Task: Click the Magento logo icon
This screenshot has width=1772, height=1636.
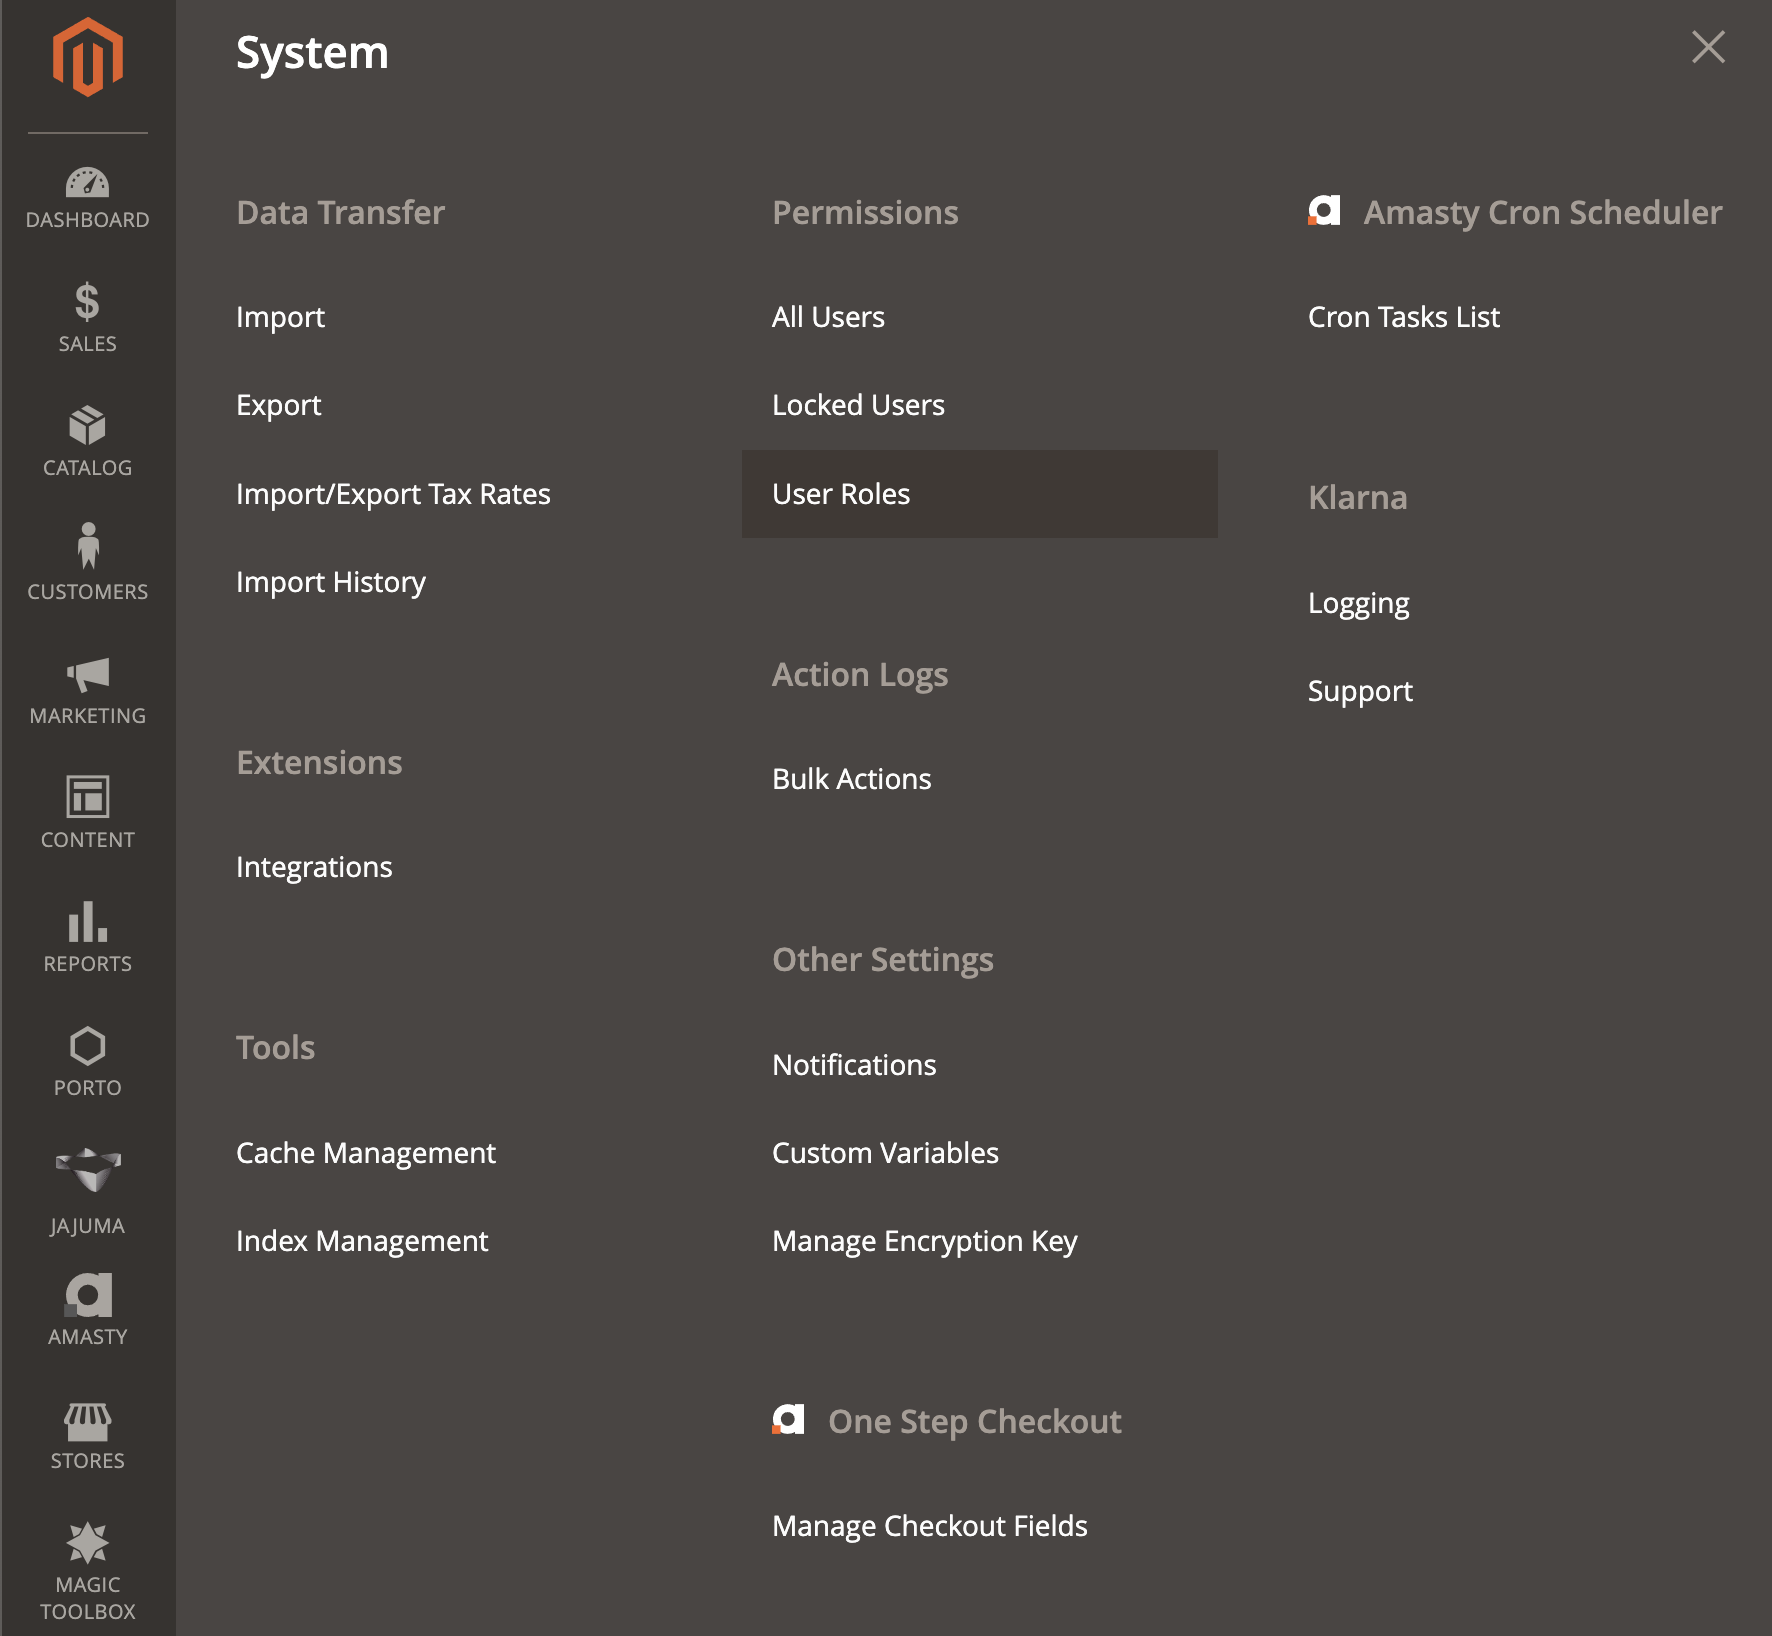Action: [88, 58]
